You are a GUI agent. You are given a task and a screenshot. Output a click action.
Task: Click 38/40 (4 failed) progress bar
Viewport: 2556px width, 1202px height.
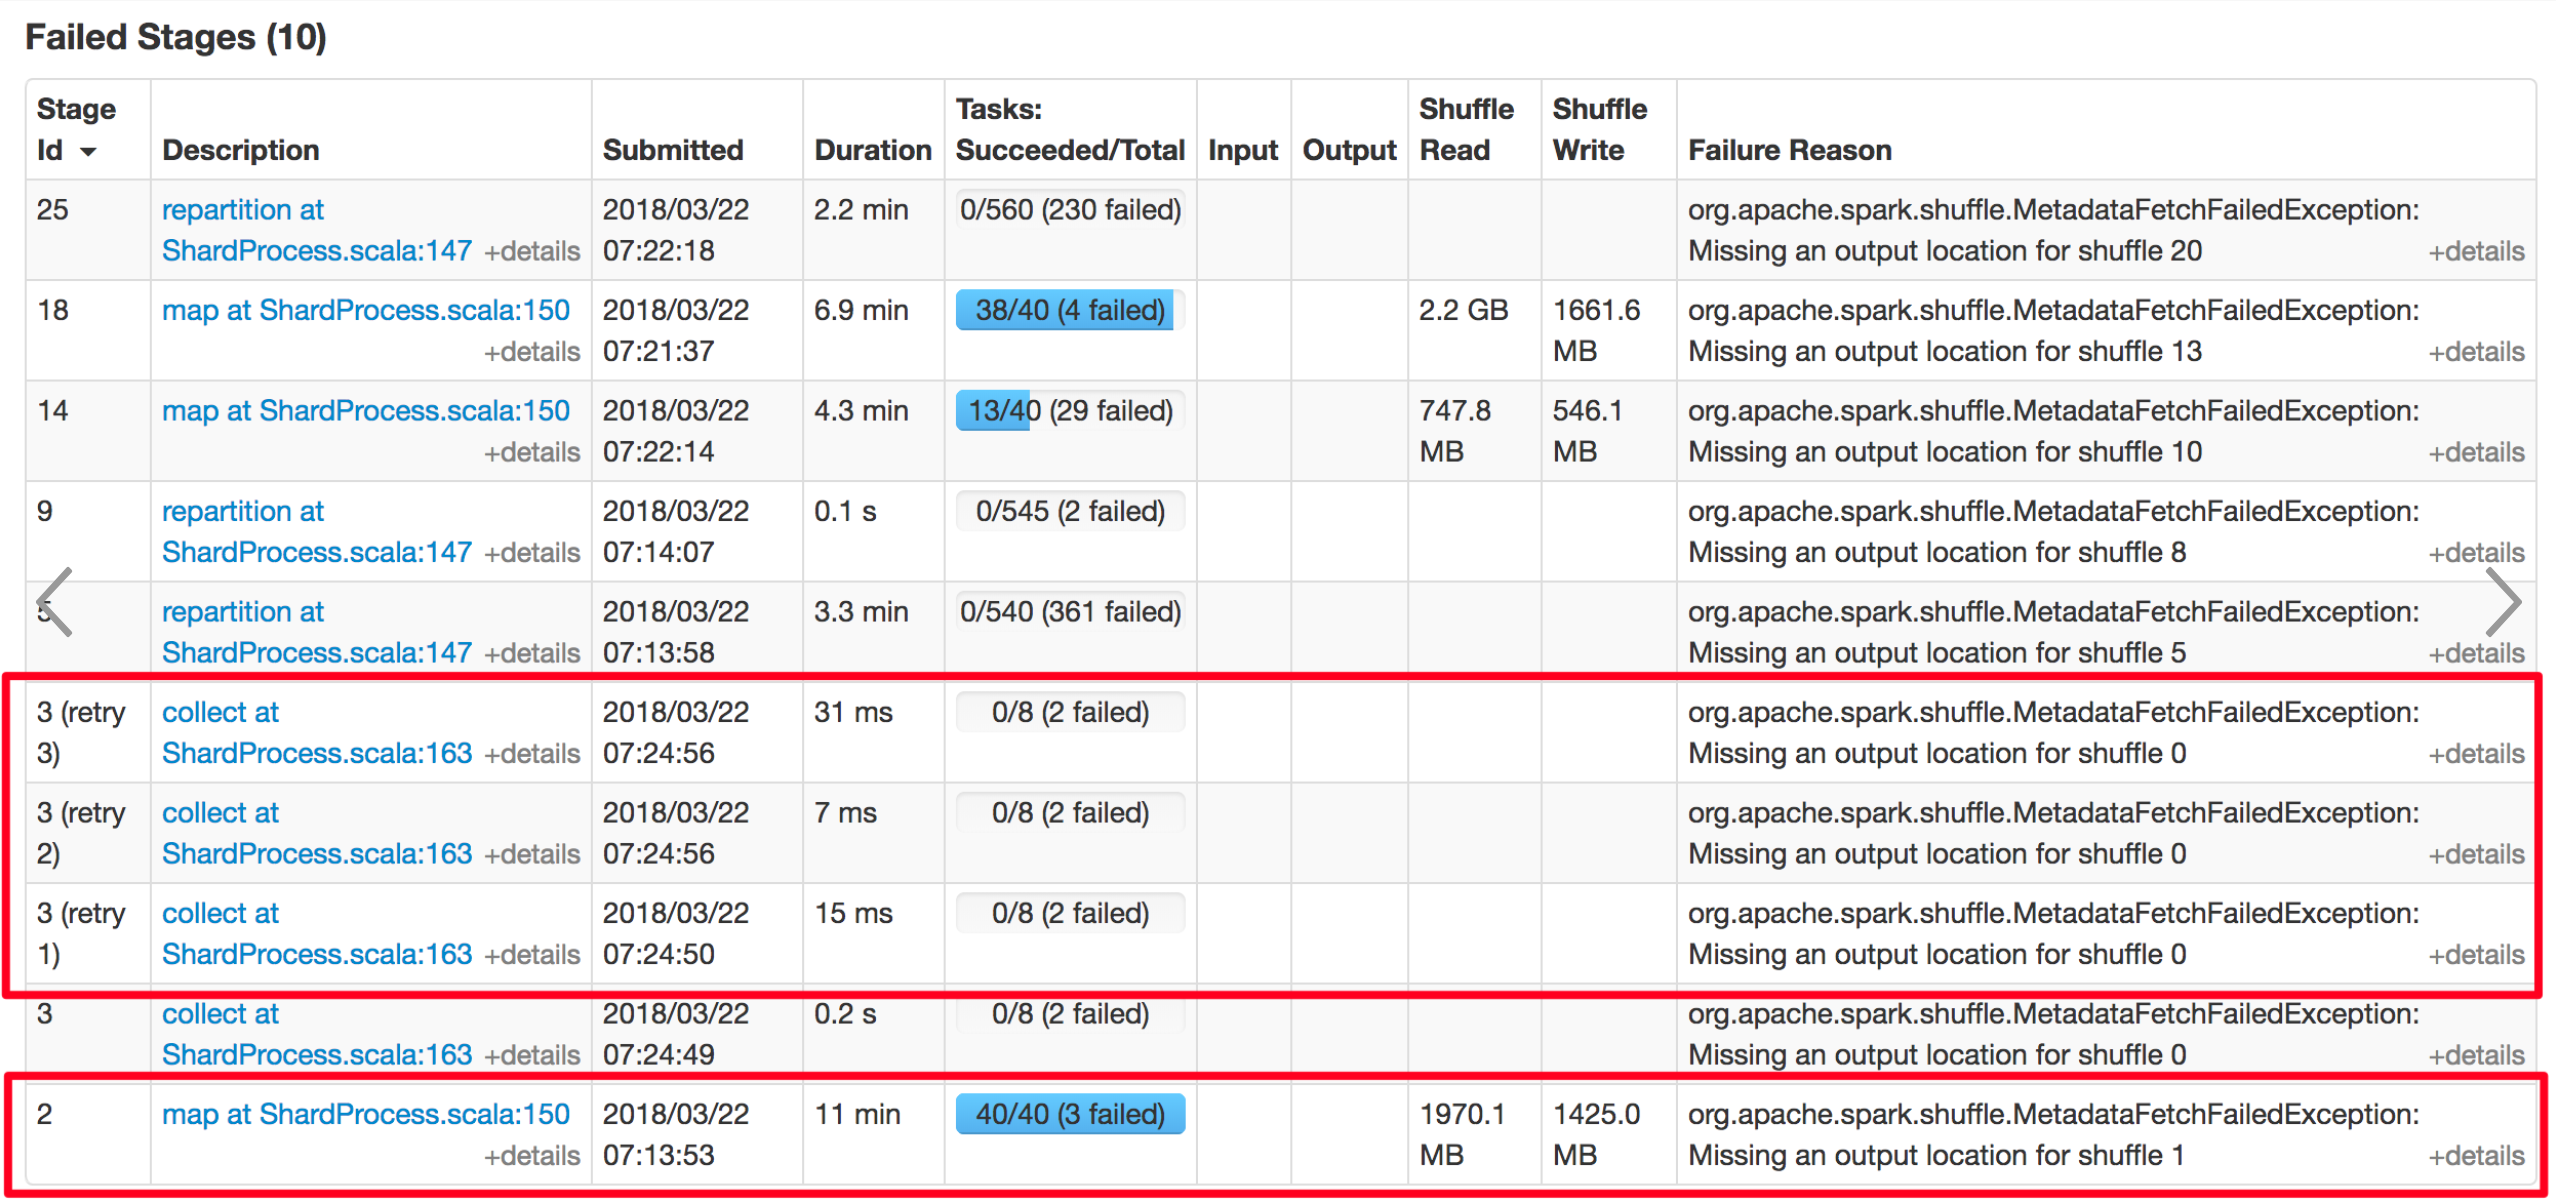pyautogui.click(x=1069, y=310)
